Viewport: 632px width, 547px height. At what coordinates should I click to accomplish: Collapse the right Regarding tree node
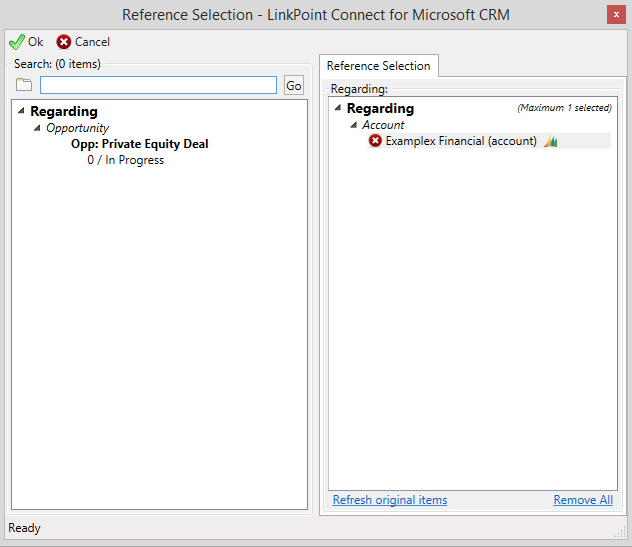coord(338,108)
